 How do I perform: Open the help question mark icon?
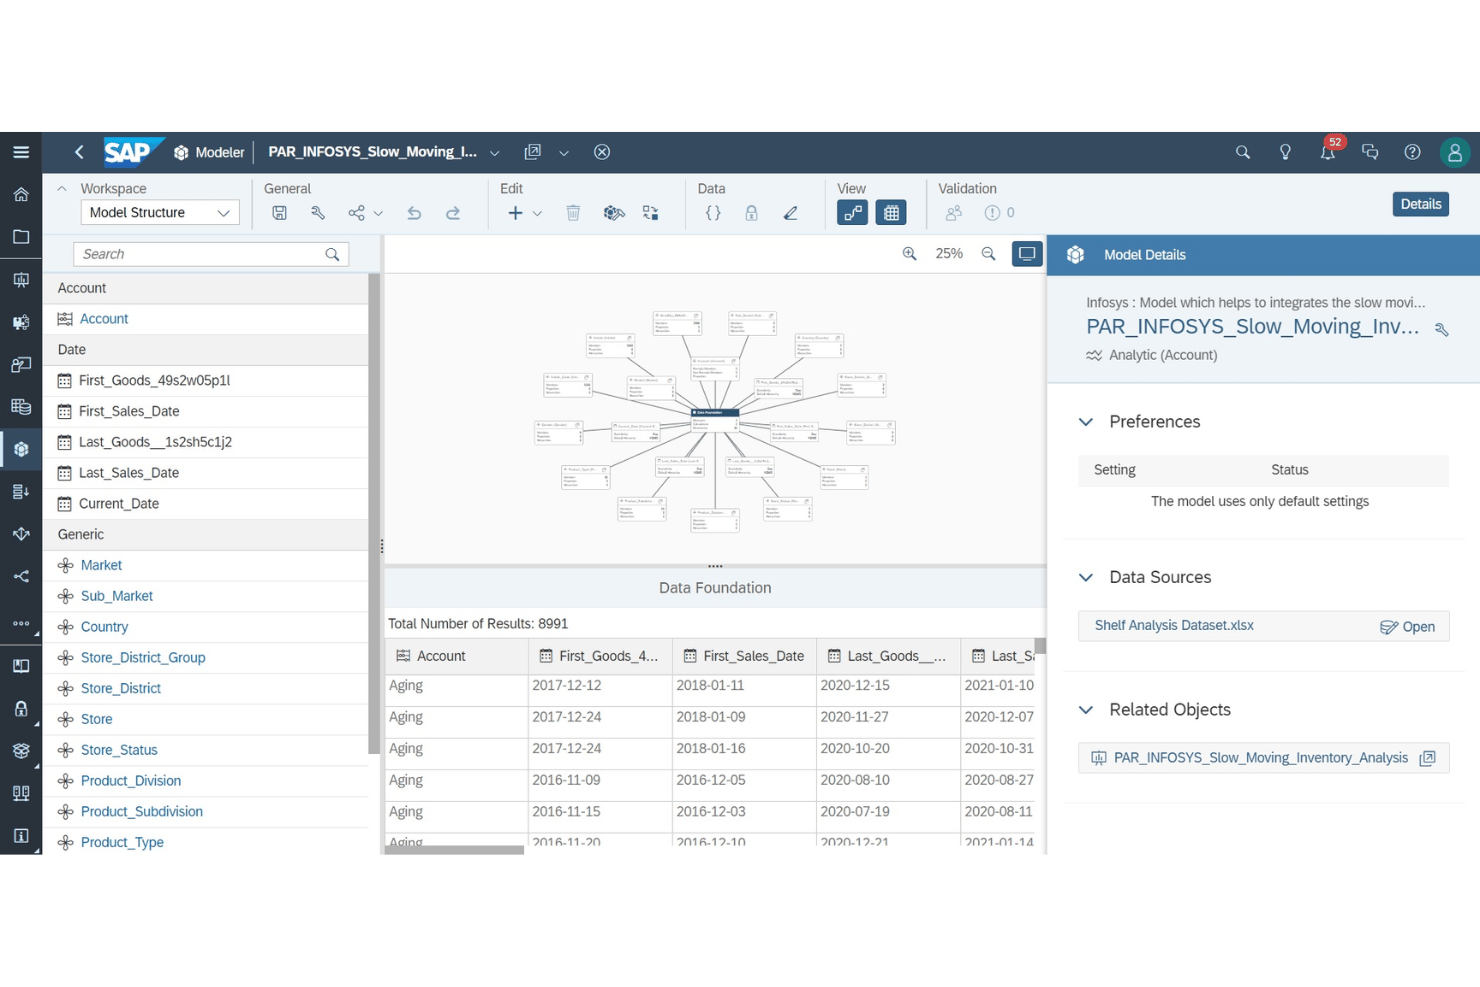pos(1412,152)
